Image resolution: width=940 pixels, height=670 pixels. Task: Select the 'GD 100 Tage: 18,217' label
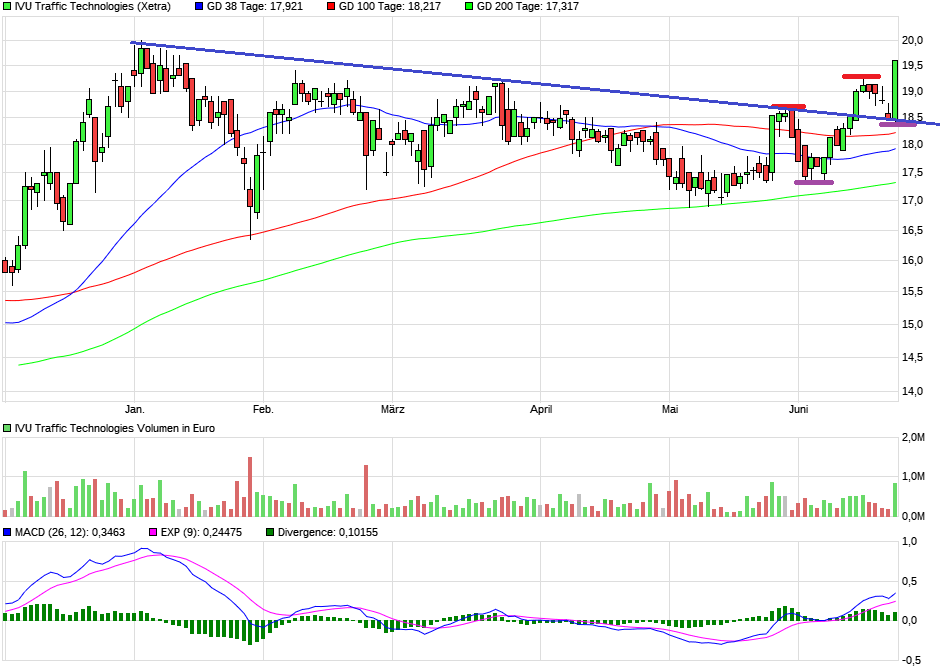pos(390,7)
